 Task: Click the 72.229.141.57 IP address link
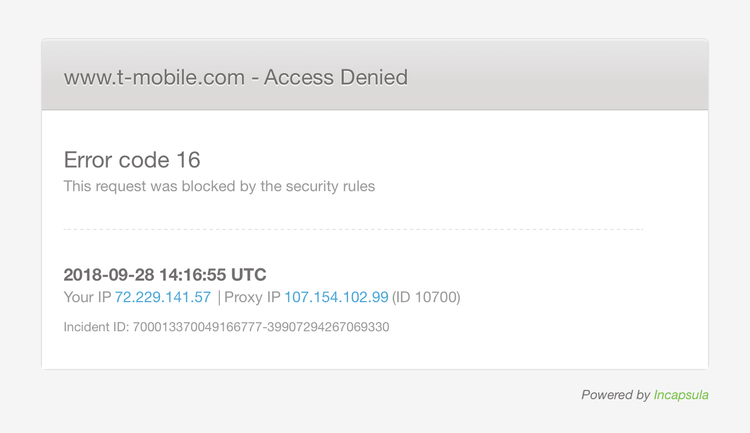[163, 297]
